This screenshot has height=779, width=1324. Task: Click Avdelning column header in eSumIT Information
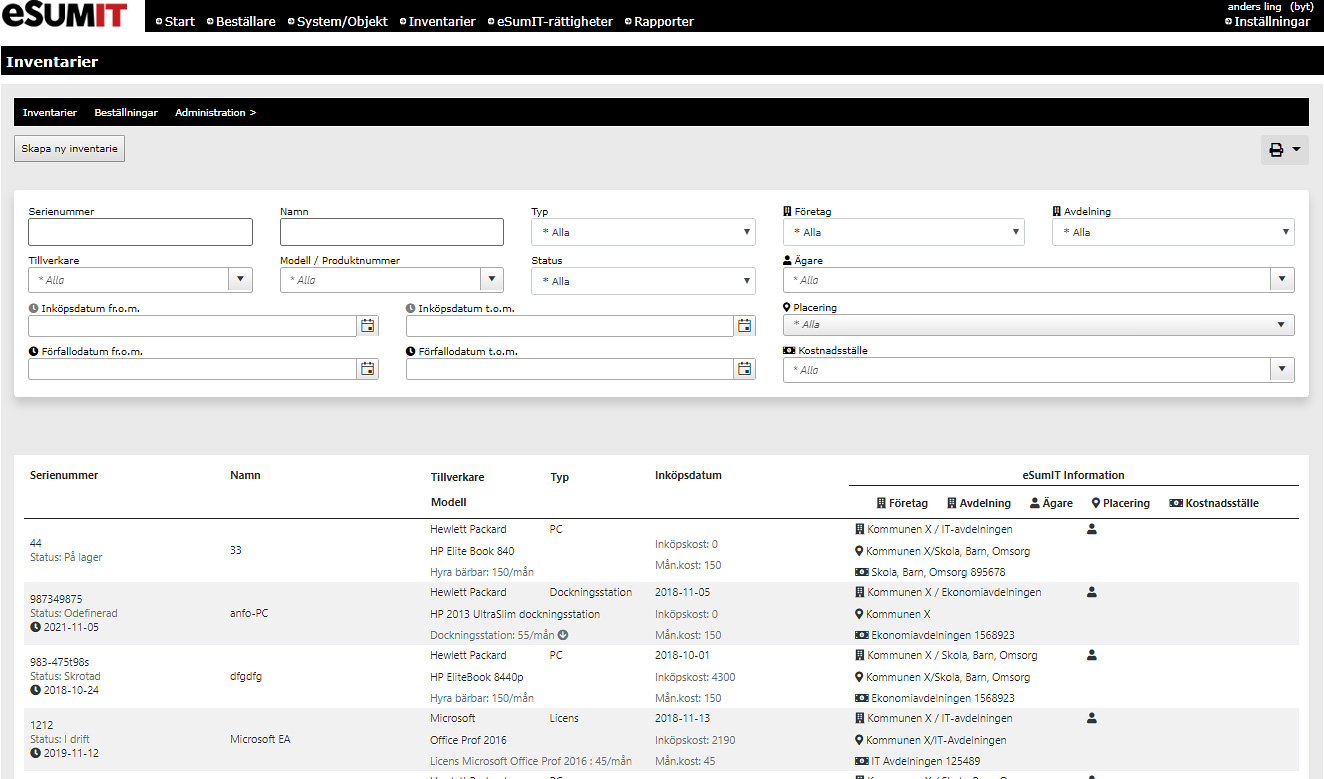[979, 503]
